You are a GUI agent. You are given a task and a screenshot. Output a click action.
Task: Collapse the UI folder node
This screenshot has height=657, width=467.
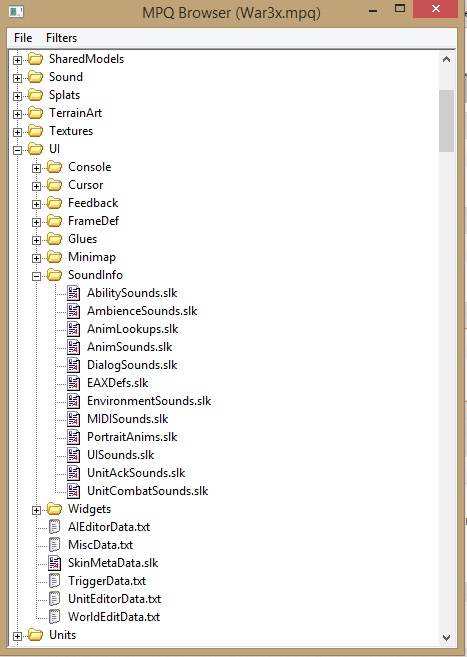[x=17, y=150]
